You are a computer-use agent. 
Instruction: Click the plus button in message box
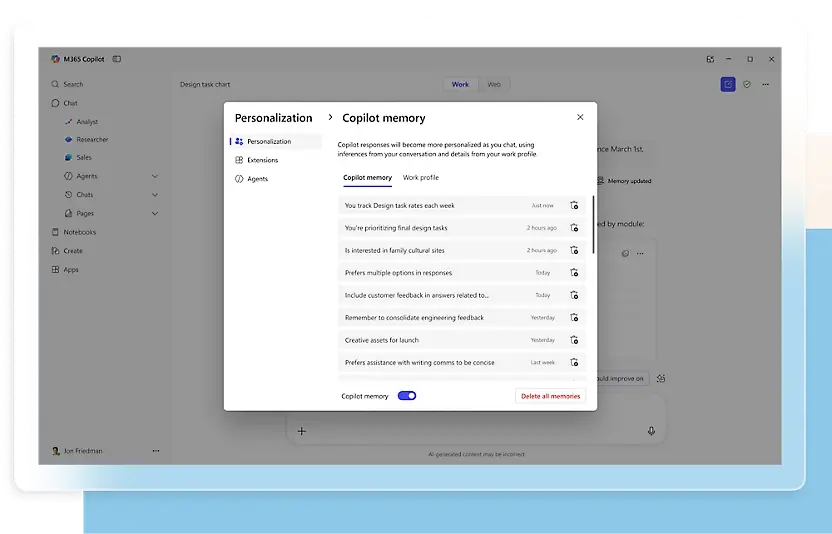click(x=301, y=431)
